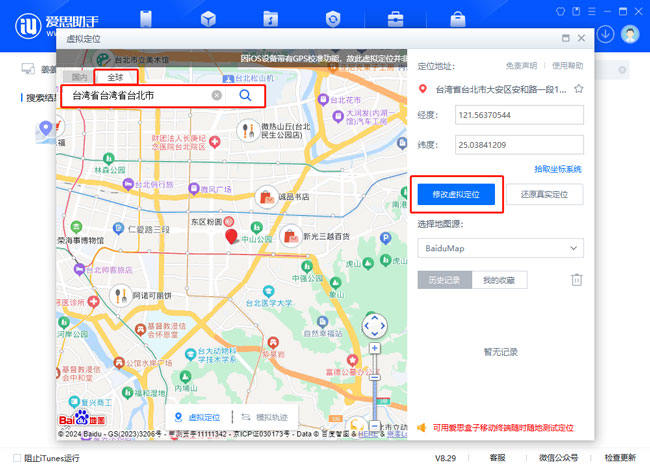Image resolution: width=650 pixels, height=468 pixels.
Task: Open the flash shield icon in toolbar
Action: pyautogui.click(x=333, y=19)
